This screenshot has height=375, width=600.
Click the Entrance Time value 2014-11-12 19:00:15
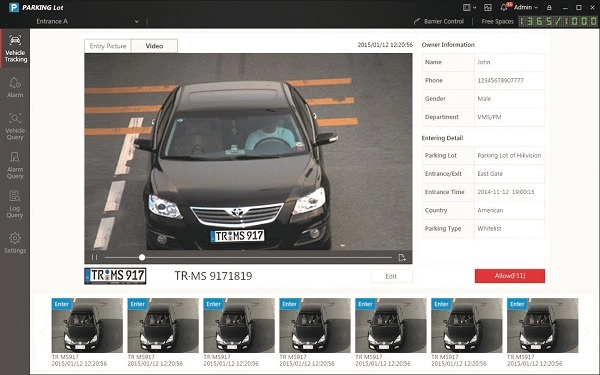[x=506, y=192]
